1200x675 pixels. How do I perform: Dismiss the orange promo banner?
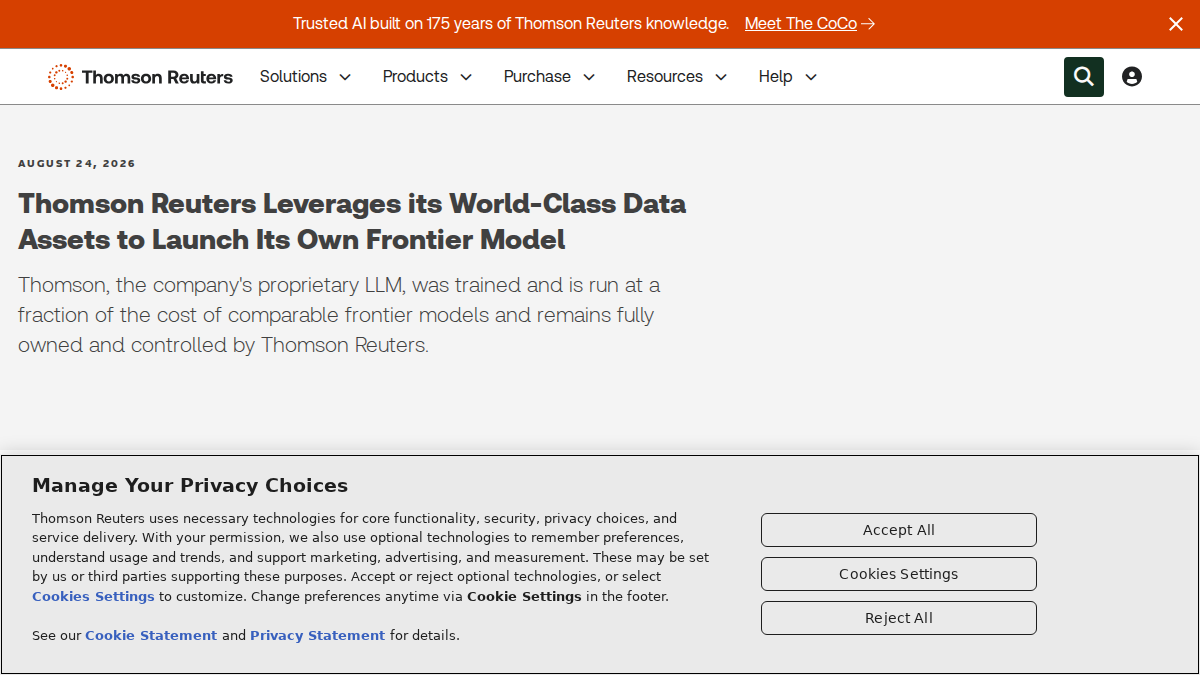pyautogui.click(x=1176, y=24)
